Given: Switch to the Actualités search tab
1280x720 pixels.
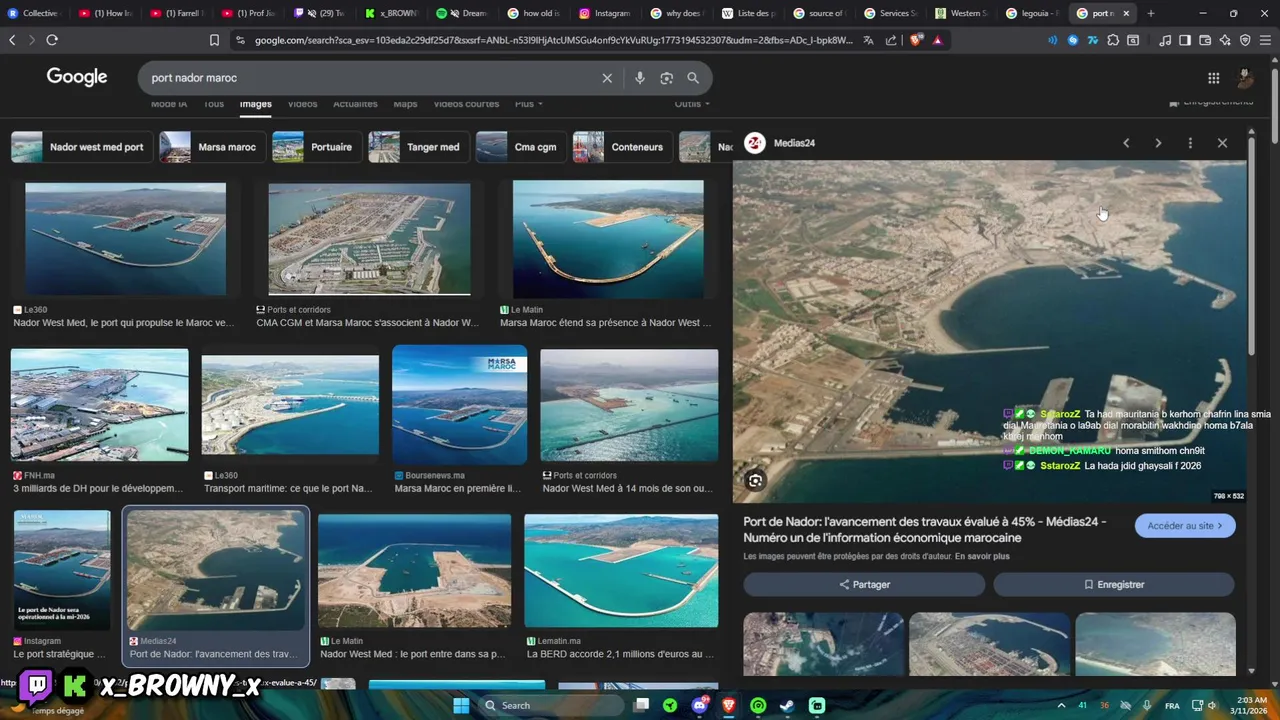Looking at the screenshot, I should pyautogui.click(x=355, y=104).
